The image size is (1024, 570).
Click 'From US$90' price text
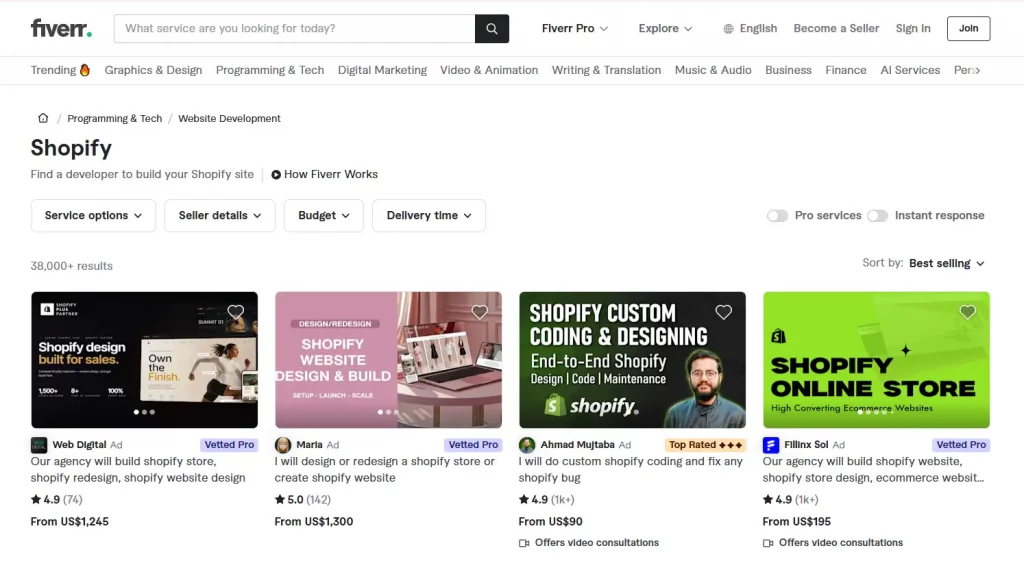551,522
